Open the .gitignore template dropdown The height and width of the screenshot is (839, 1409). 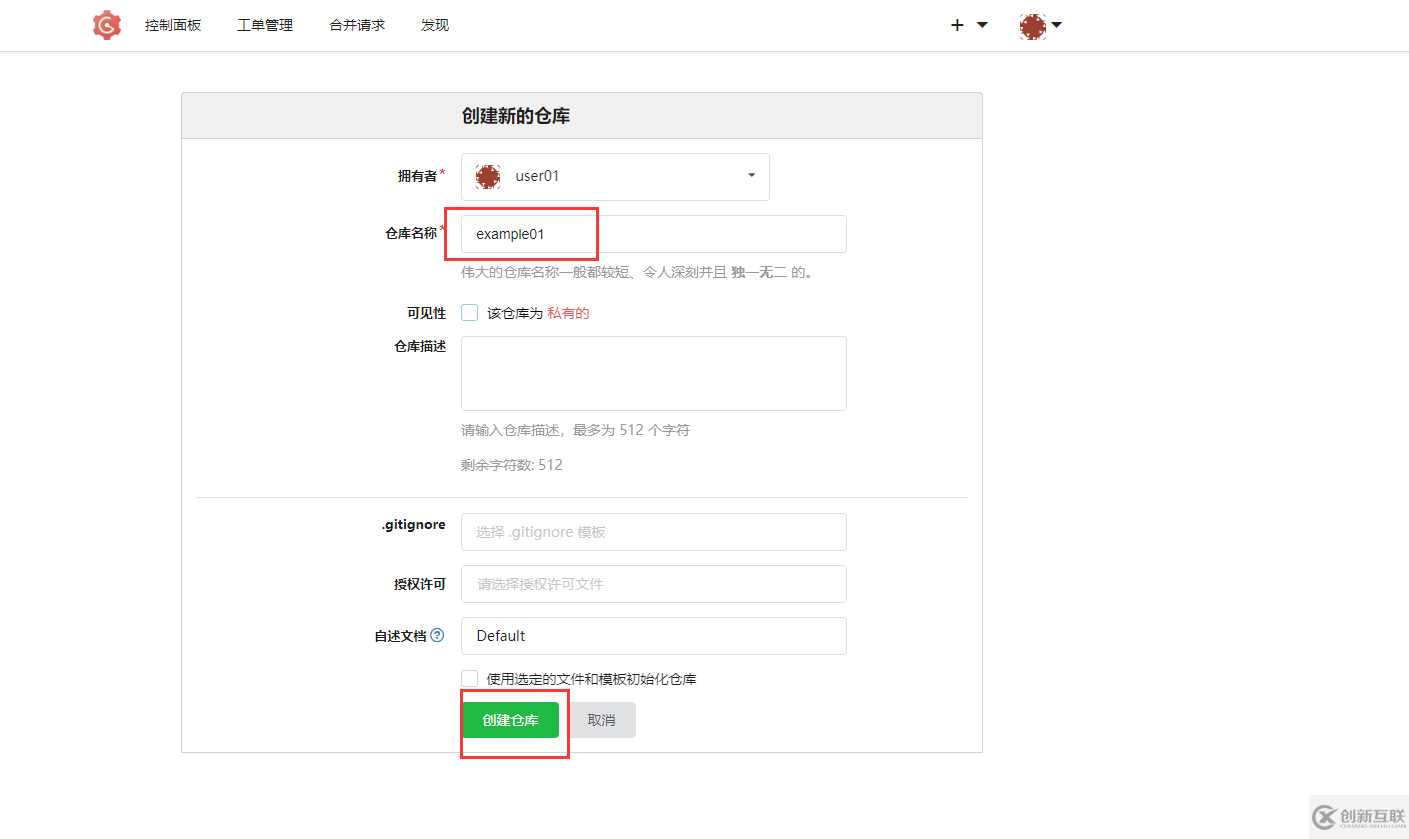654,532
